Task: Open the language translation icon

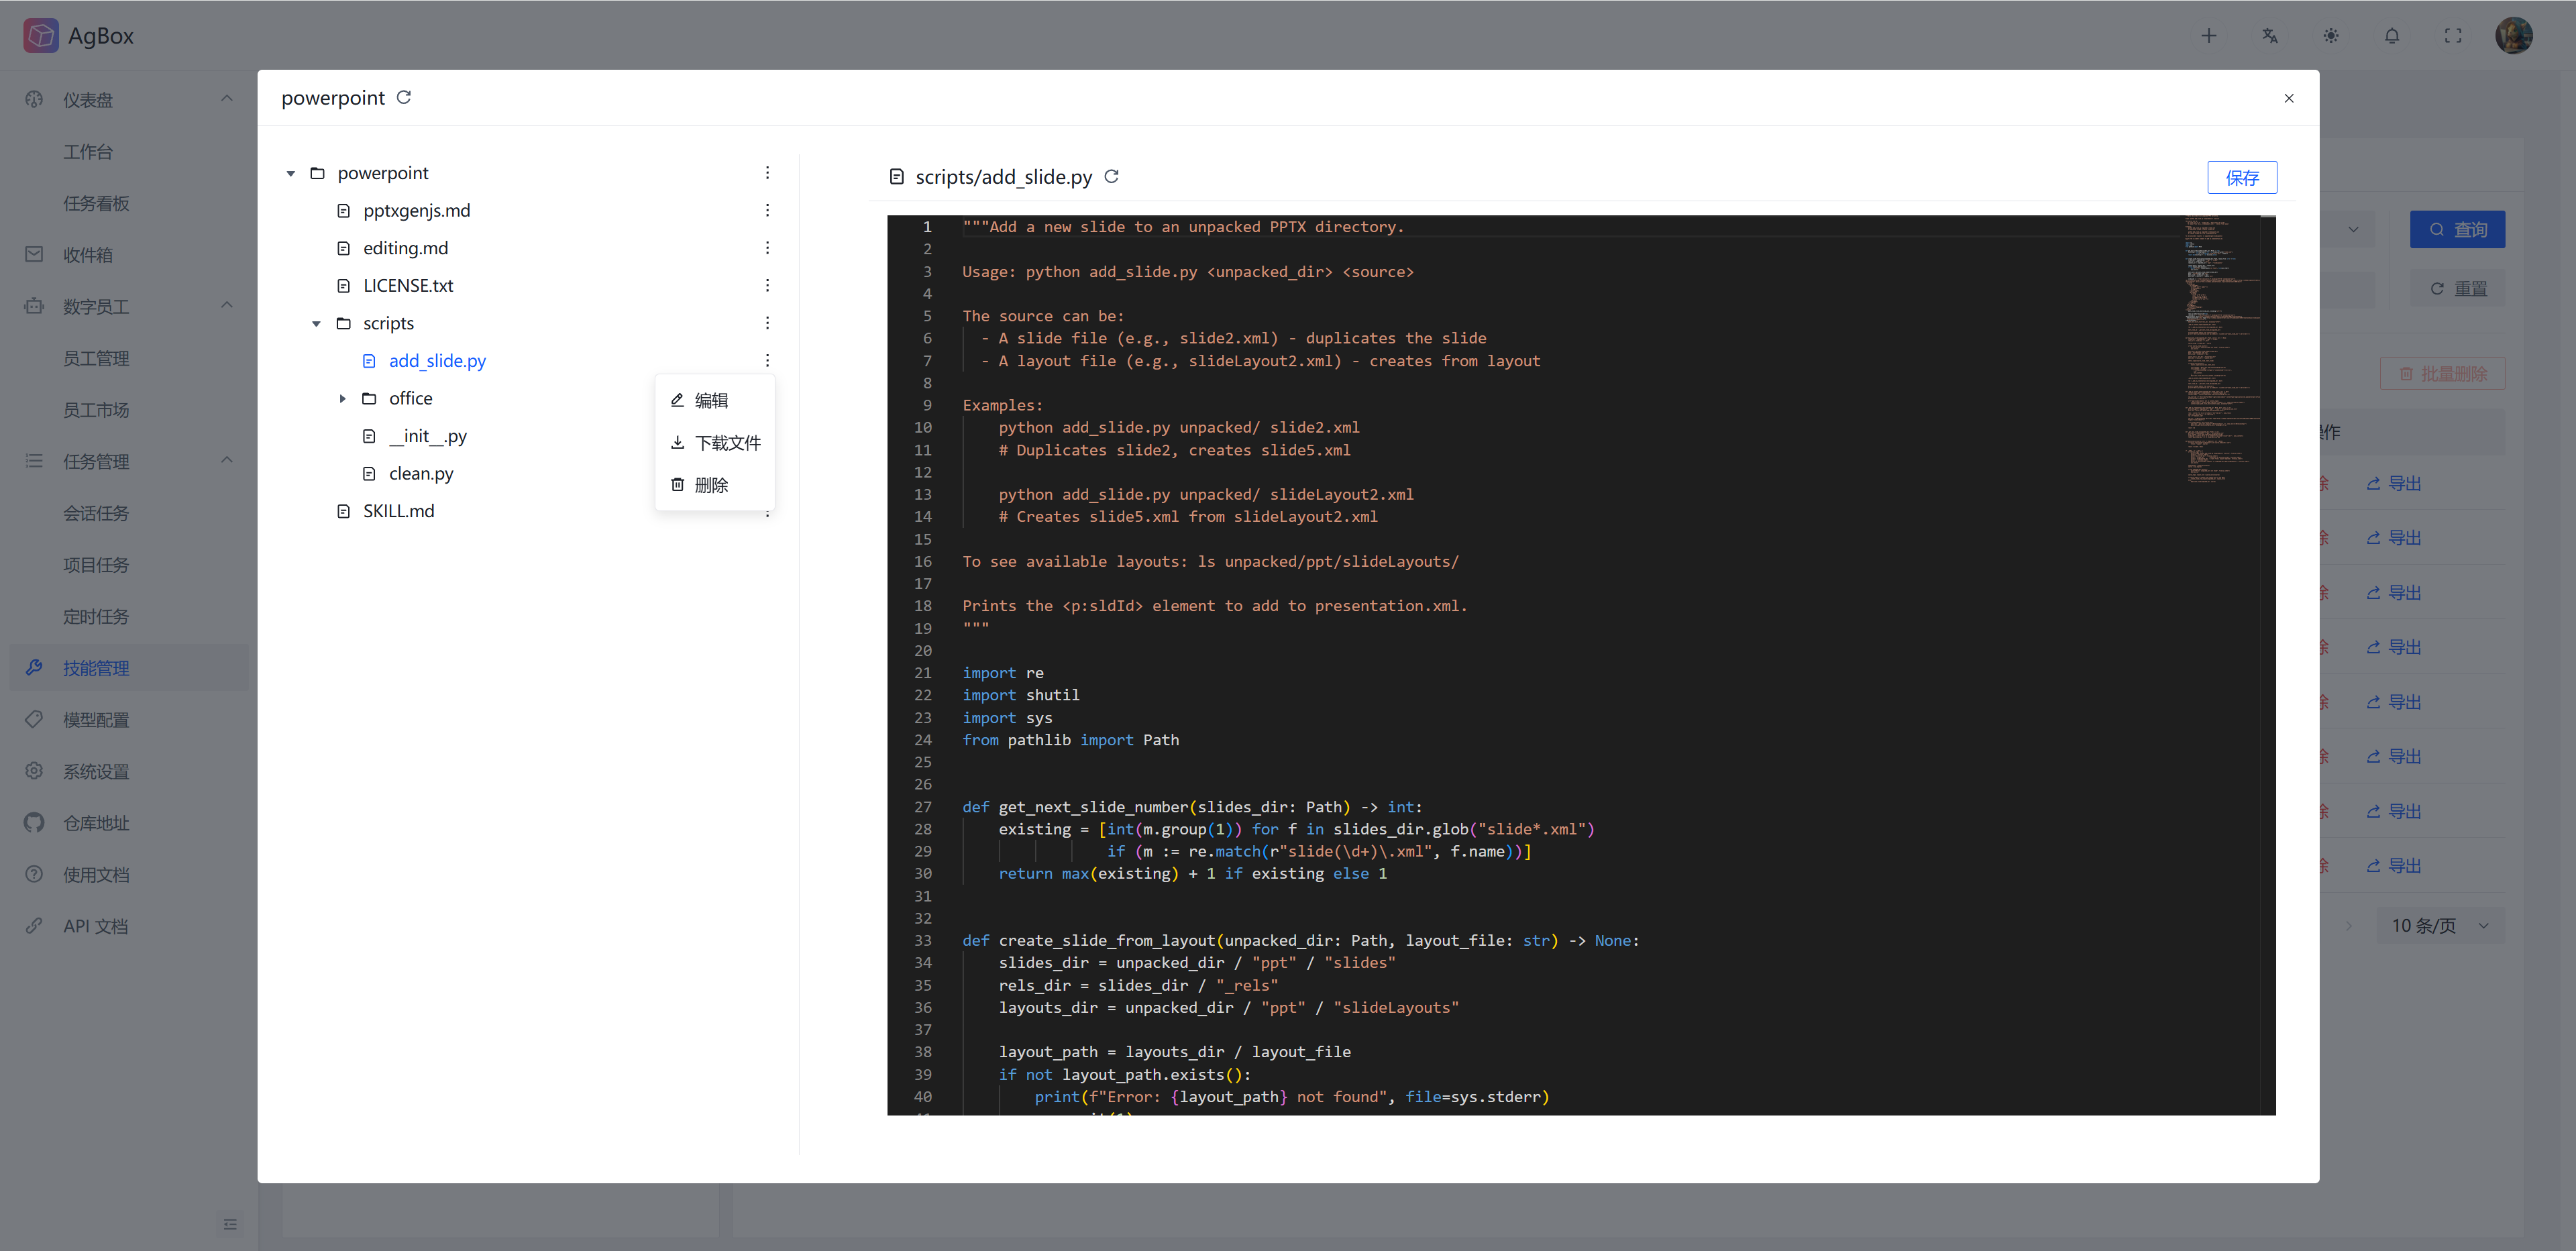Action: click(2269, 35)
